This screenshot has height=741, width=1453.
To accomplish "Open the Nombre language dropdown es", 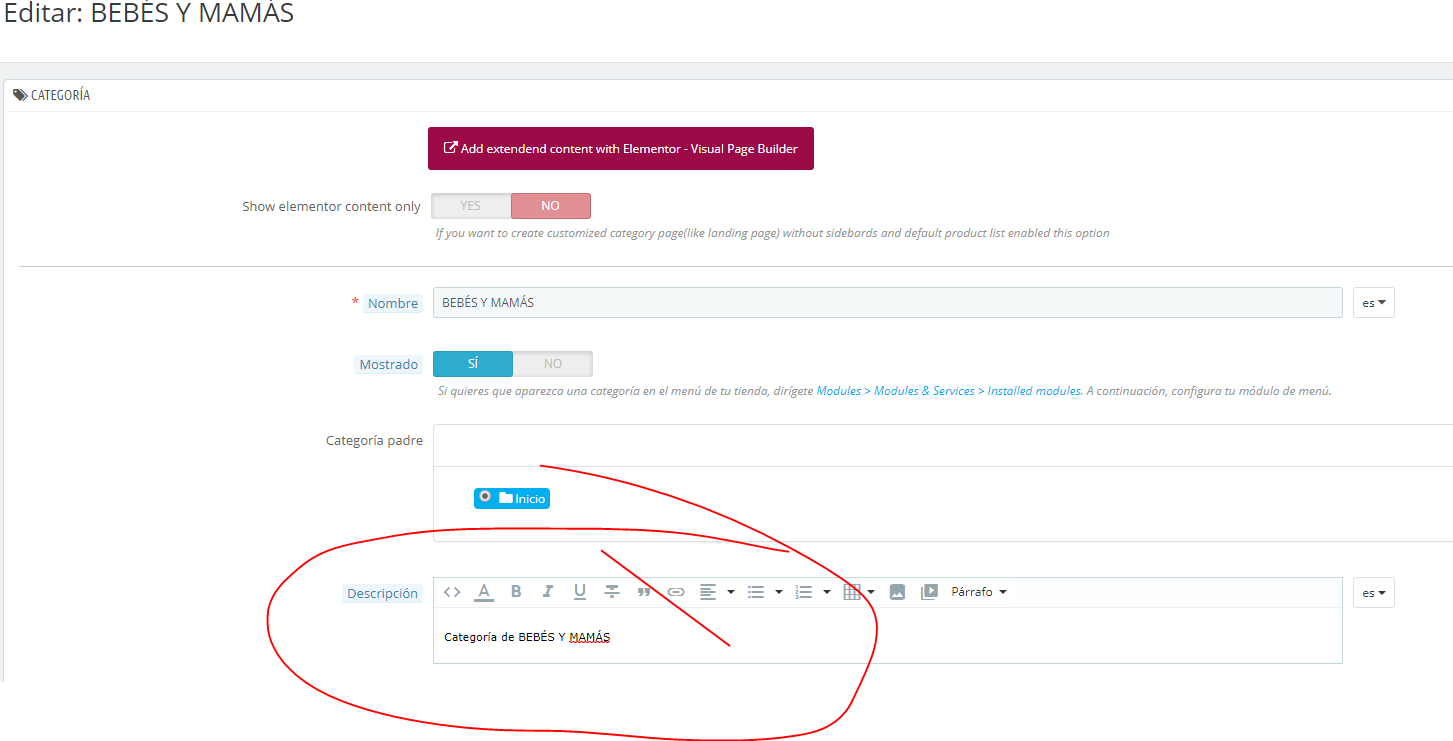I will (x=1374, y=303).
